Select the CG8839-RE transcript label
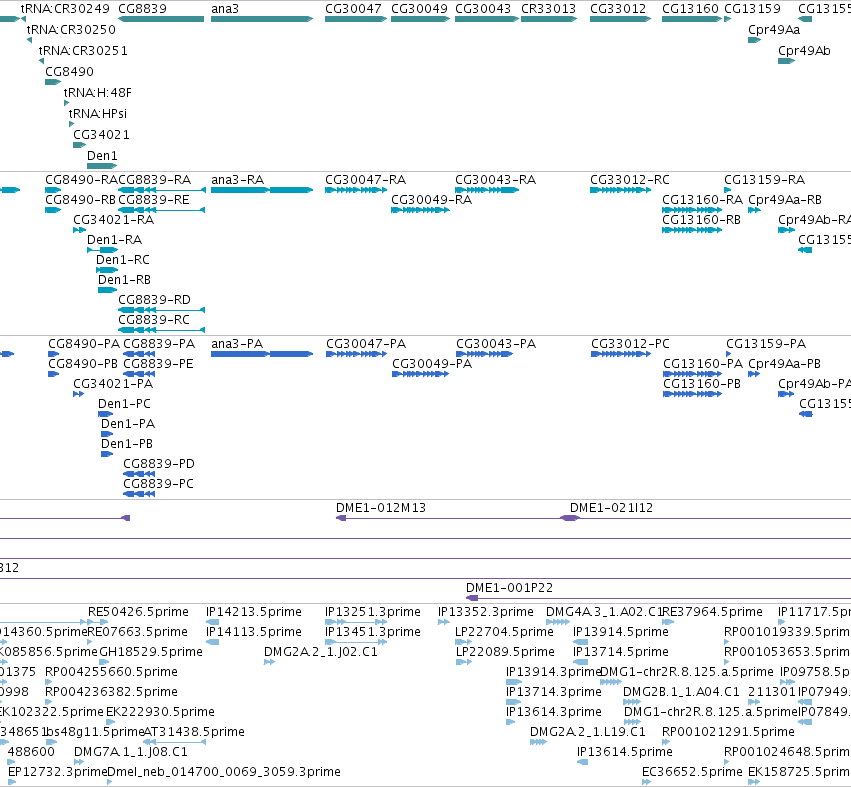Viewport: 851px width, 787px height. pos(154,200)
